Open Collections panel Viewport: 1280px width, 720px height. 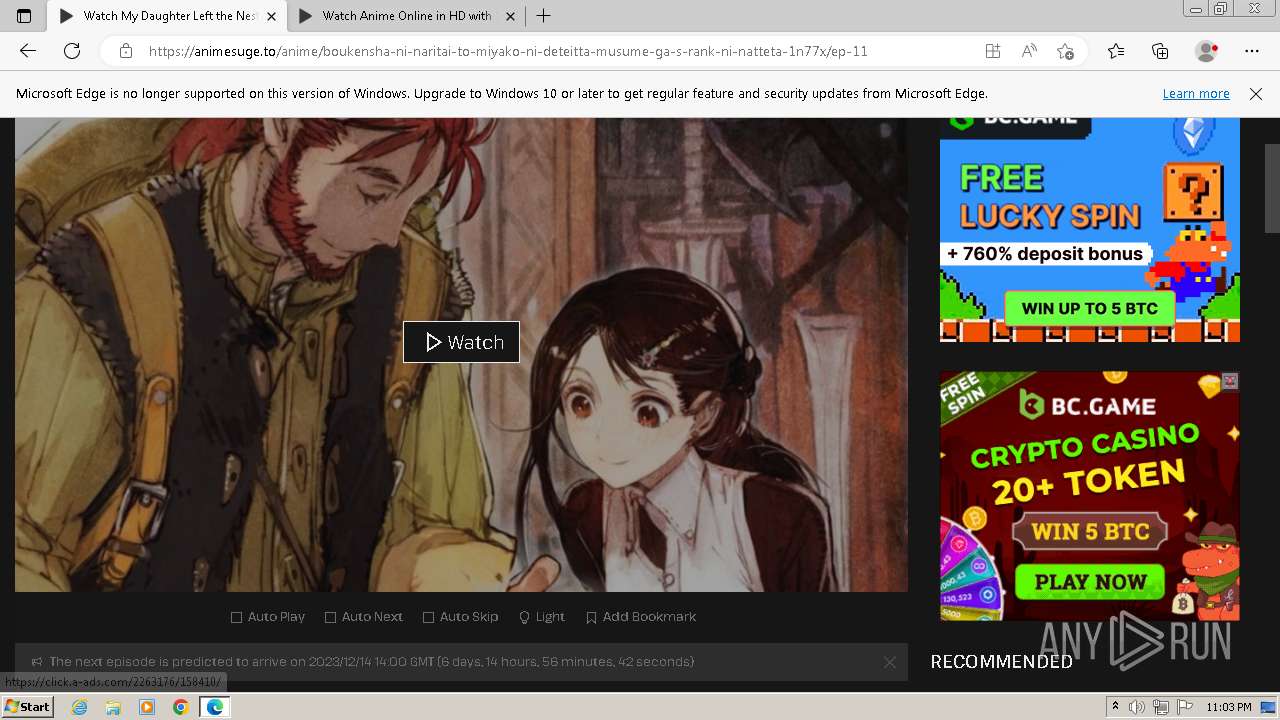(x=1160, y=51)
